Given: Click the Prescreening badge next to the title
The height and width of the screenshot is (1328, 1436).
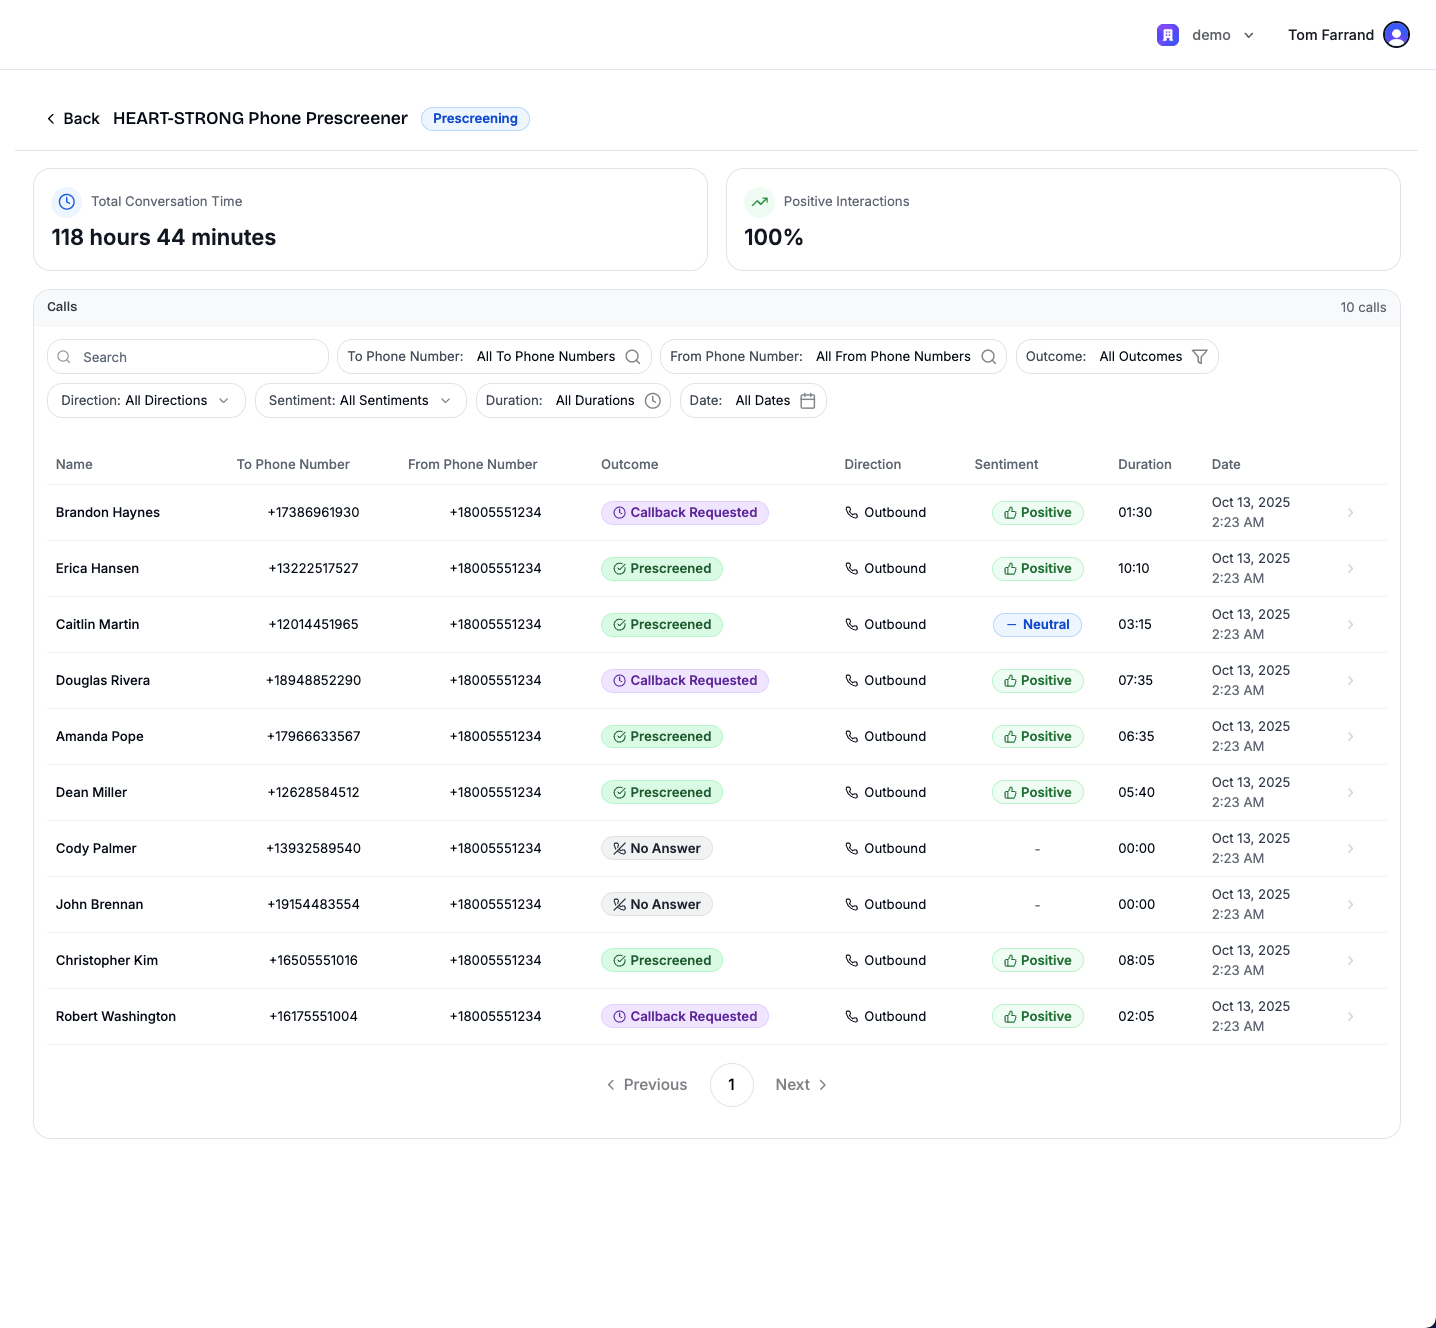Looking at the screenshot, I should [475, 119].
